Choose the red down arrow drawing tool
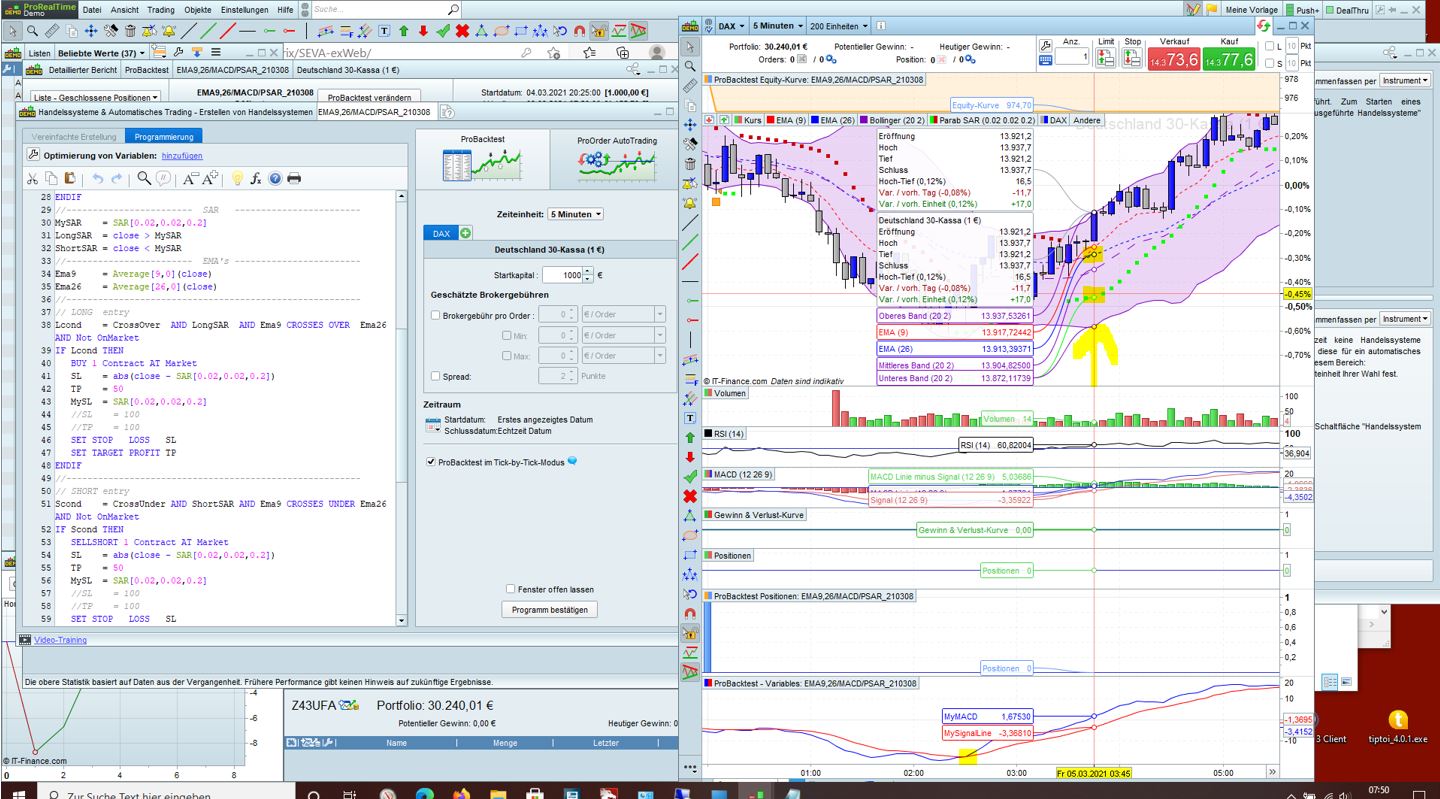 coord(423,31)
